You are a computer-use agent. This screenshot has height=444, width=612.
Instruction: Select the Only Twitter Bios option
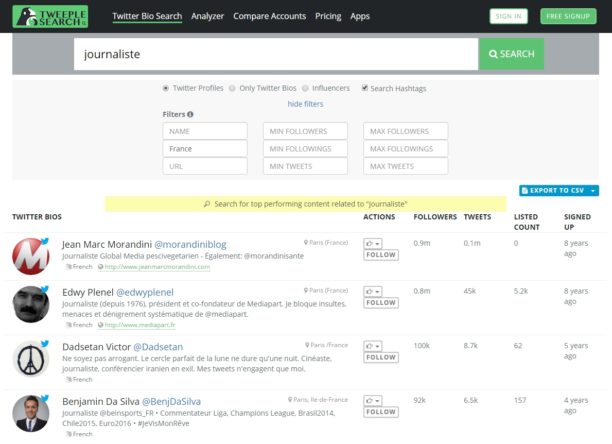point(232,88)
